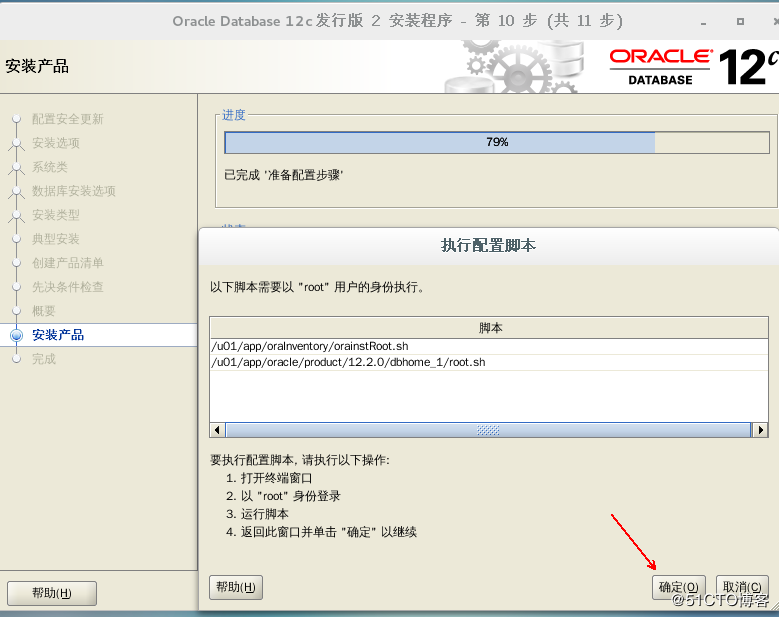The image size is (779, 617).
Task: Select the dbhome_1/root.sh script row
Action: tap(489, 362)
